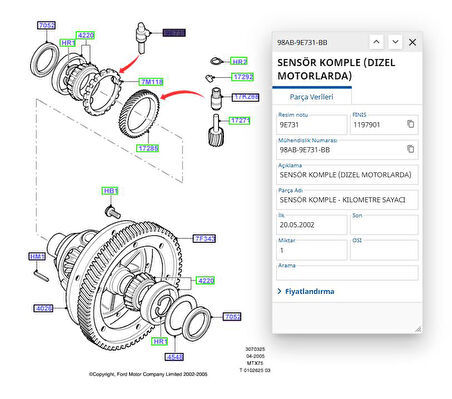Select the HB1 bolt callout label
This screenshot has height=399, width=452.
110,191
